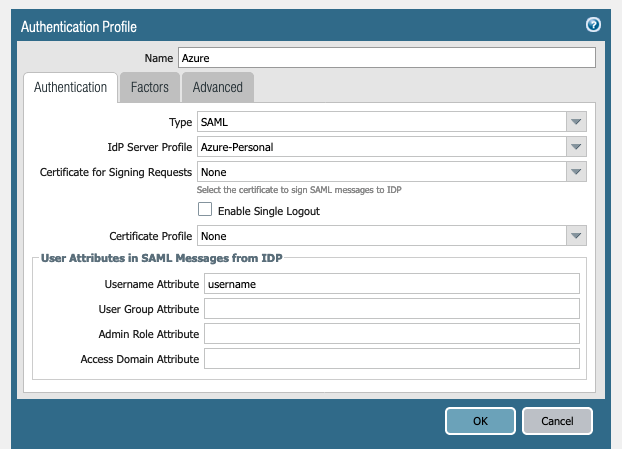Confirm with the OK button
Screen dimensions: 622x449
point(480,421)
